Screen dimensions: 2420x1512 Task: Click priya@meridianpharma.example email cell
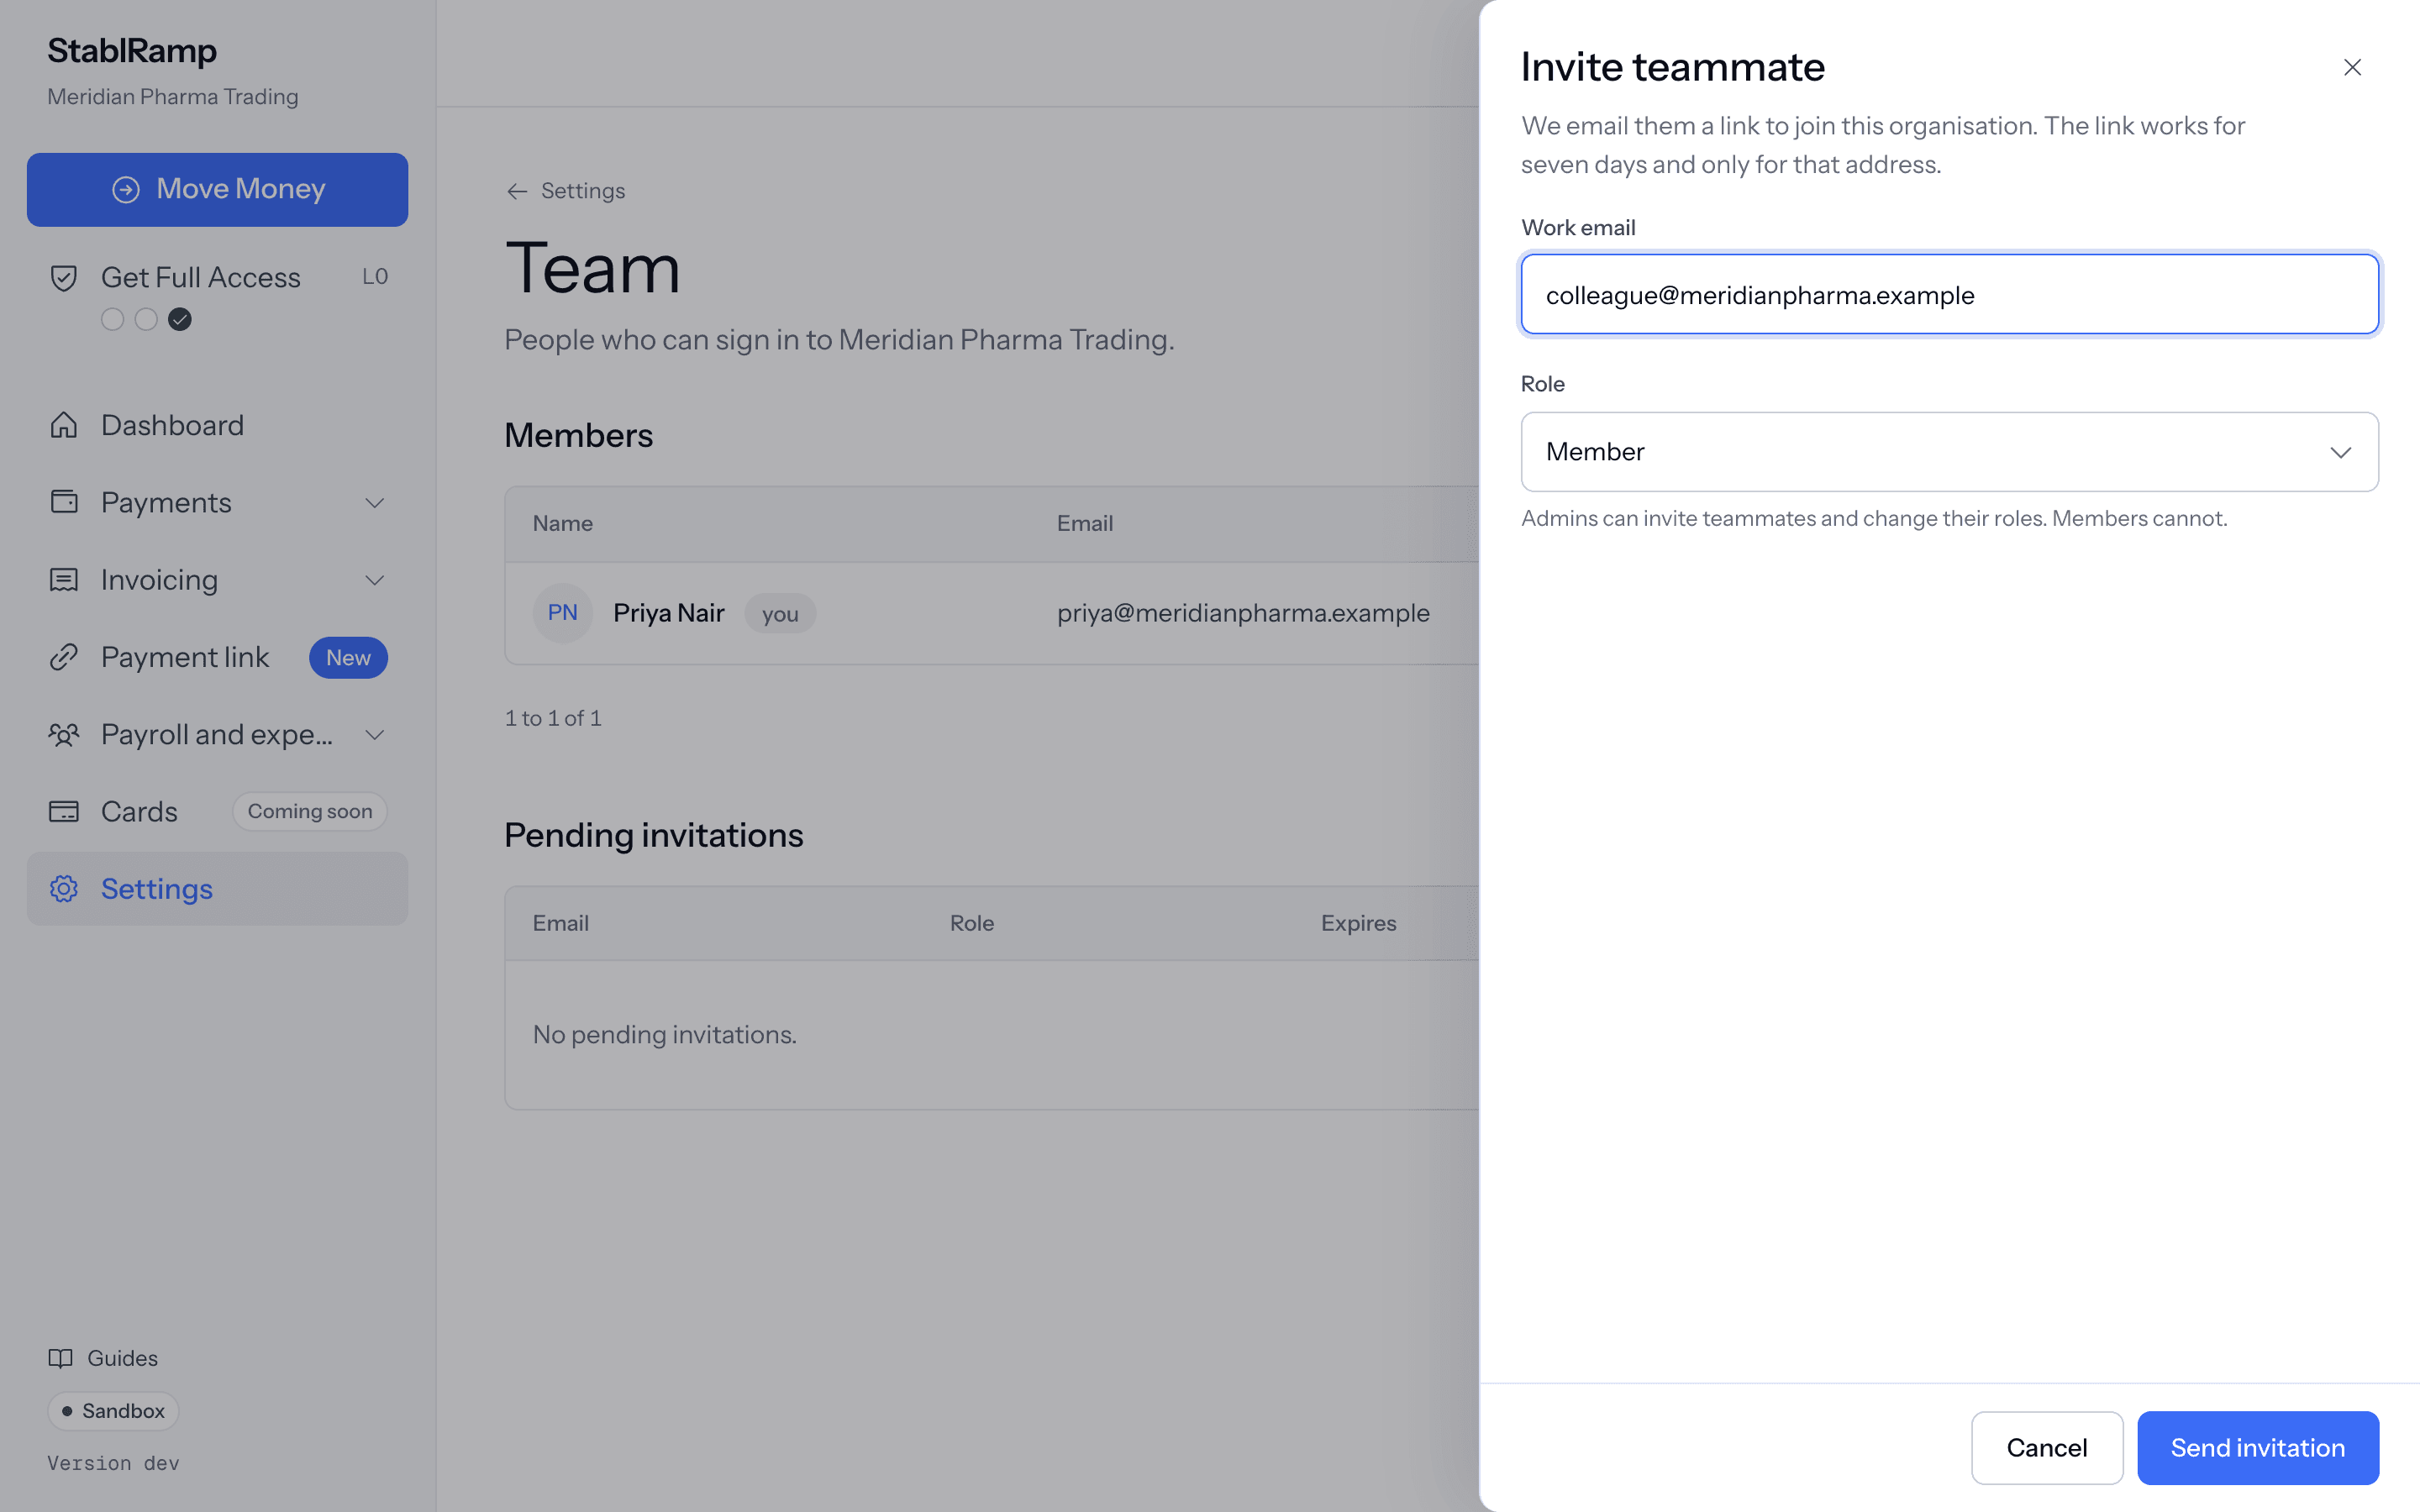1243,613
